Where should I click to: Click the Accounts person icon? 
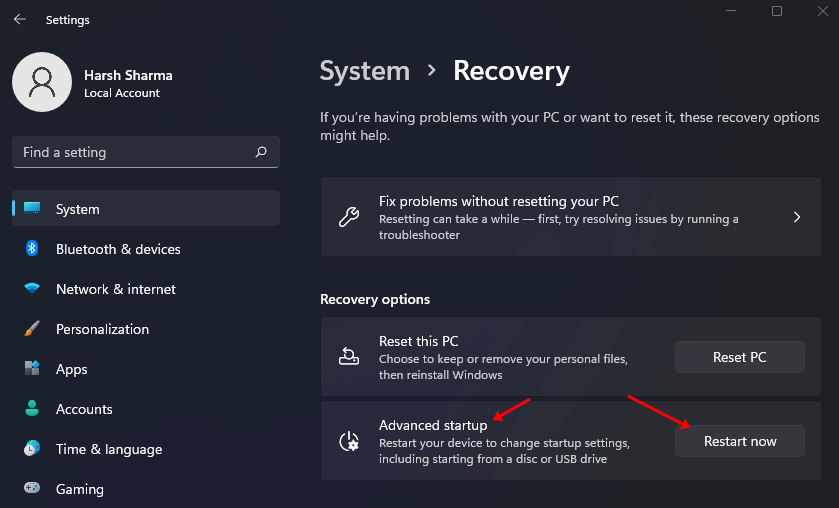pos(32,409)
